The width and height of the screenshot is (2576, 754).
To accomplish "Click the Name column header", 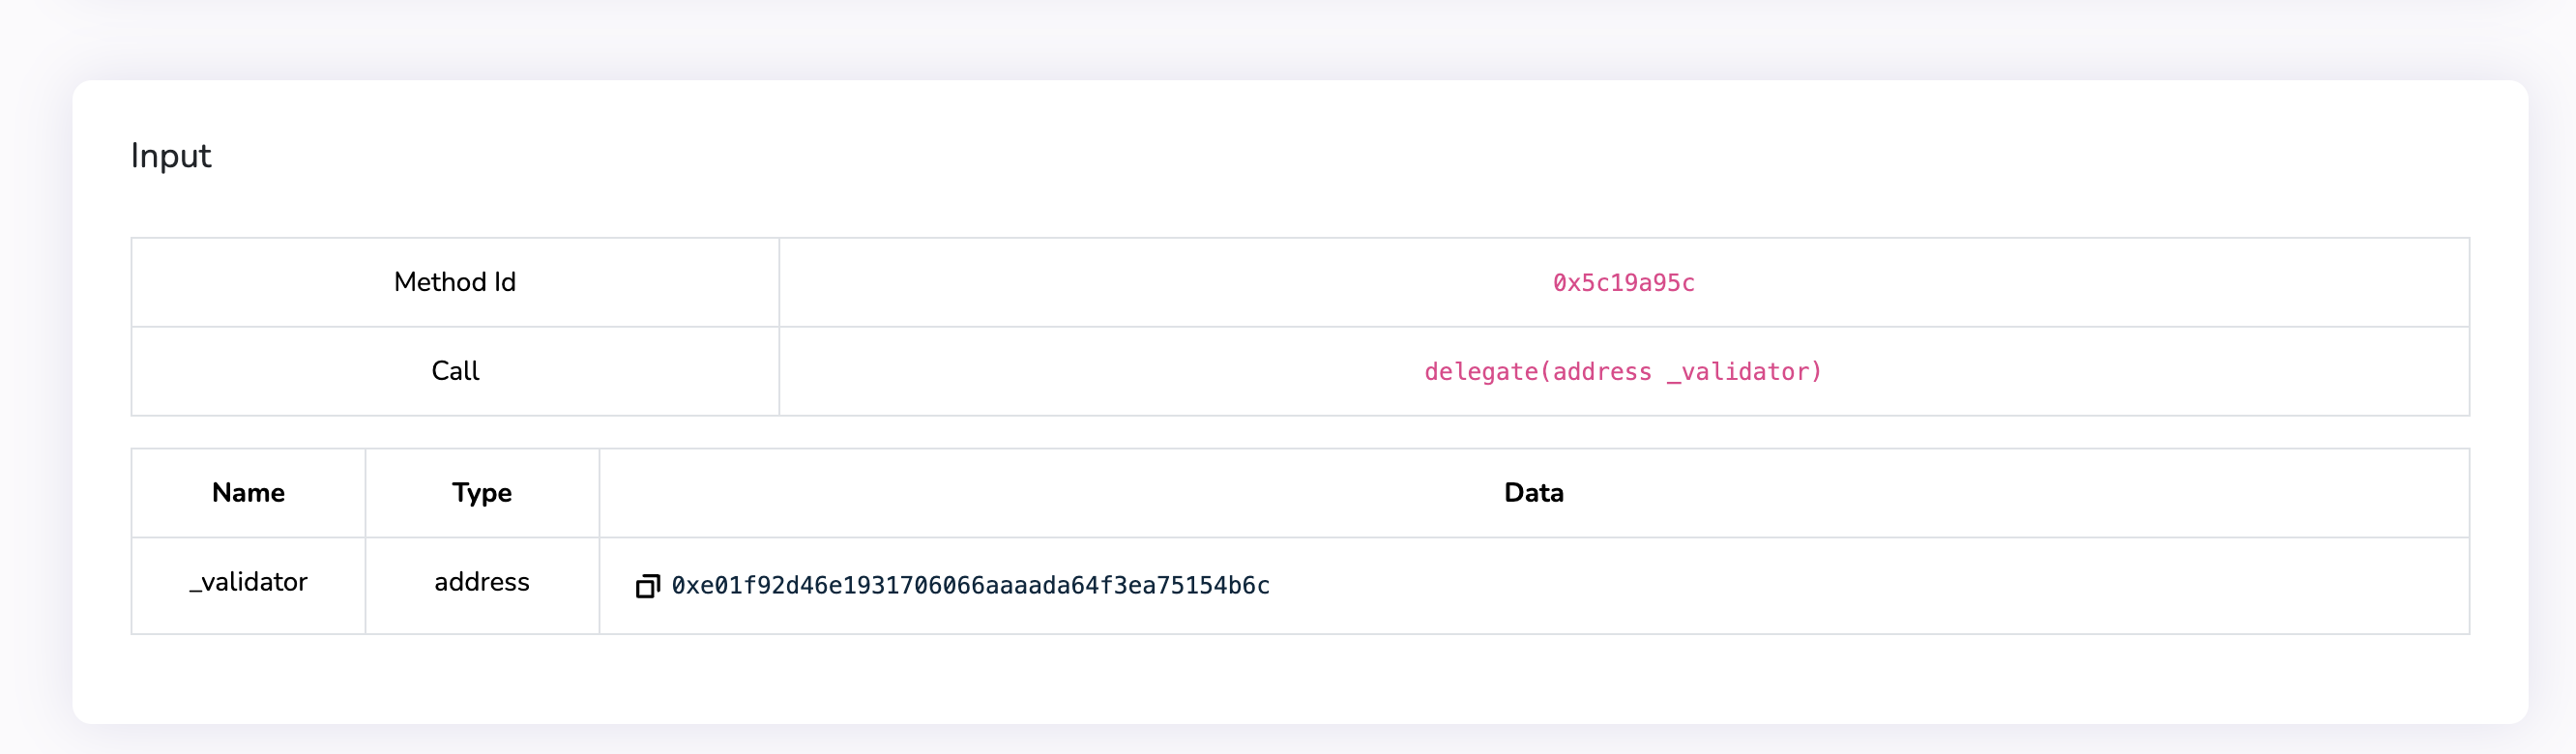I will (248, 493).
